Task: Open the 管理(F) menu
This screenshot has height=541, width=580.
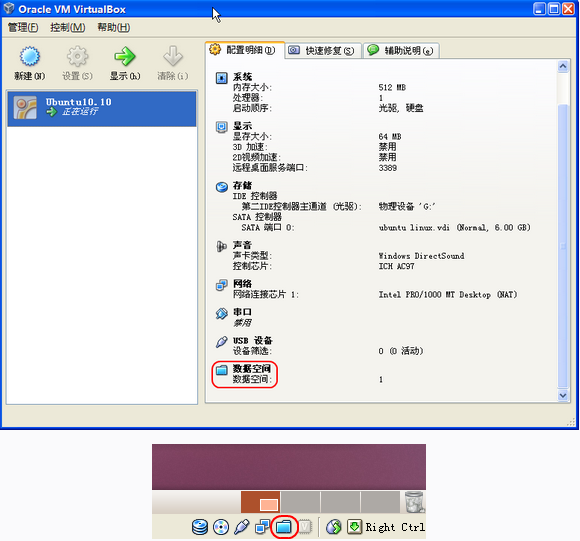Action: pyautogui.click(x=23, y=27)
